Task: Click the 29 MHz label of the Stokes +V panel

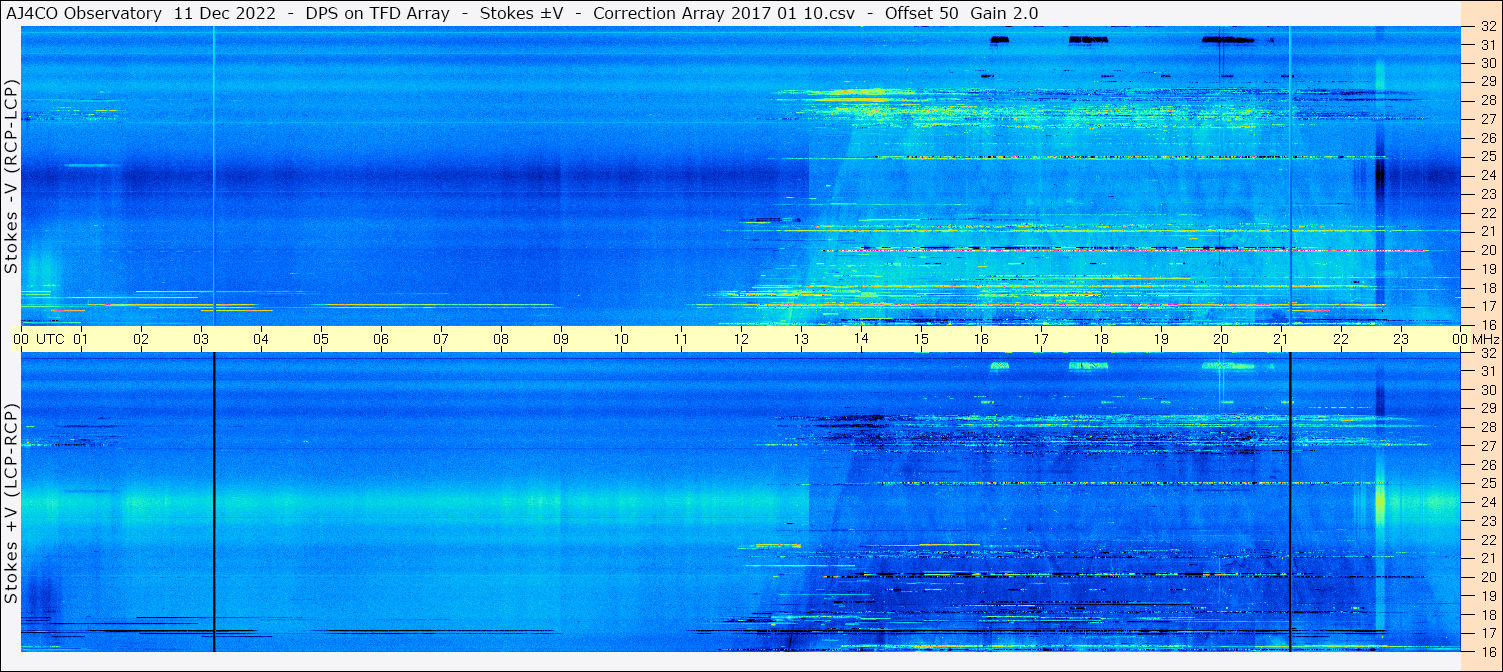Action: pyautogui.click(x=1487, y=409)
